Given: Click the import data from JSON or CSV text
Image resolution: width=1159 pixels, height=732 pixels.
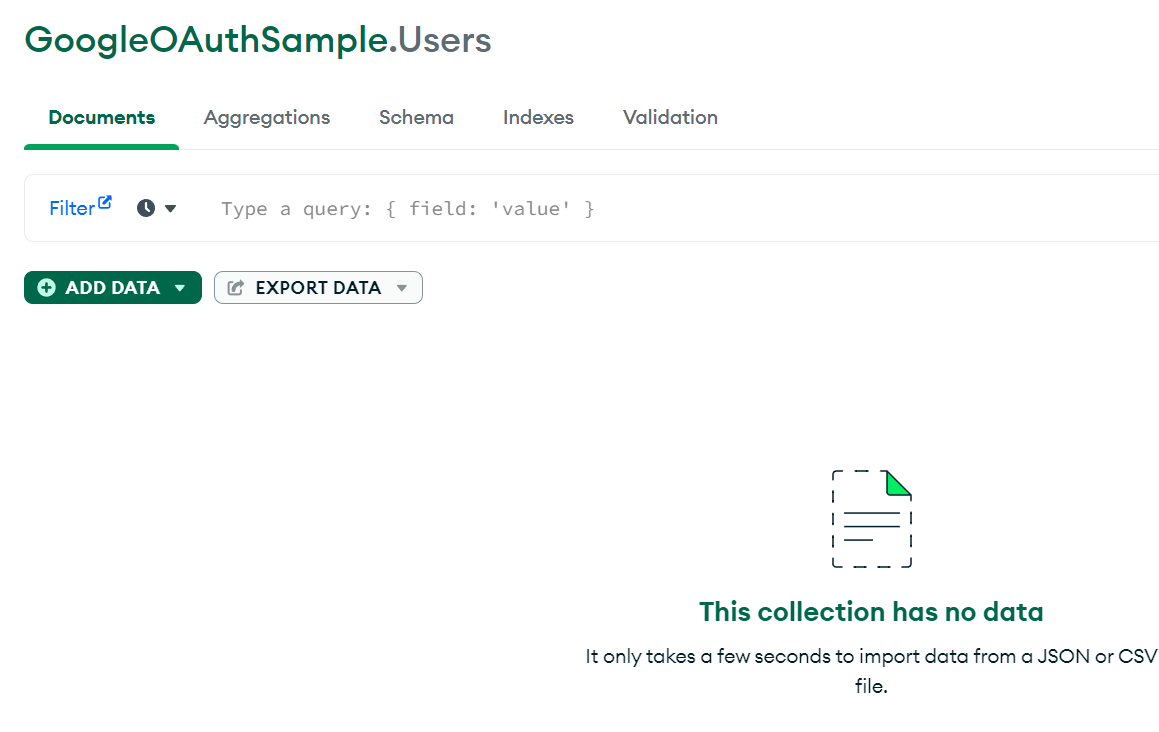Looking at the screenshot, I should coord(871,671).
